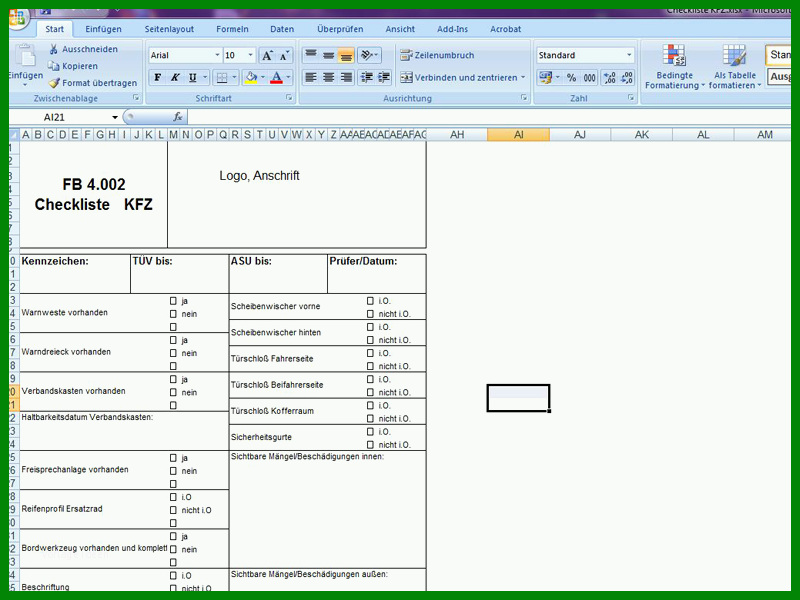
Task: Switch to the Daten tab
Action: (x=282, y=29)
